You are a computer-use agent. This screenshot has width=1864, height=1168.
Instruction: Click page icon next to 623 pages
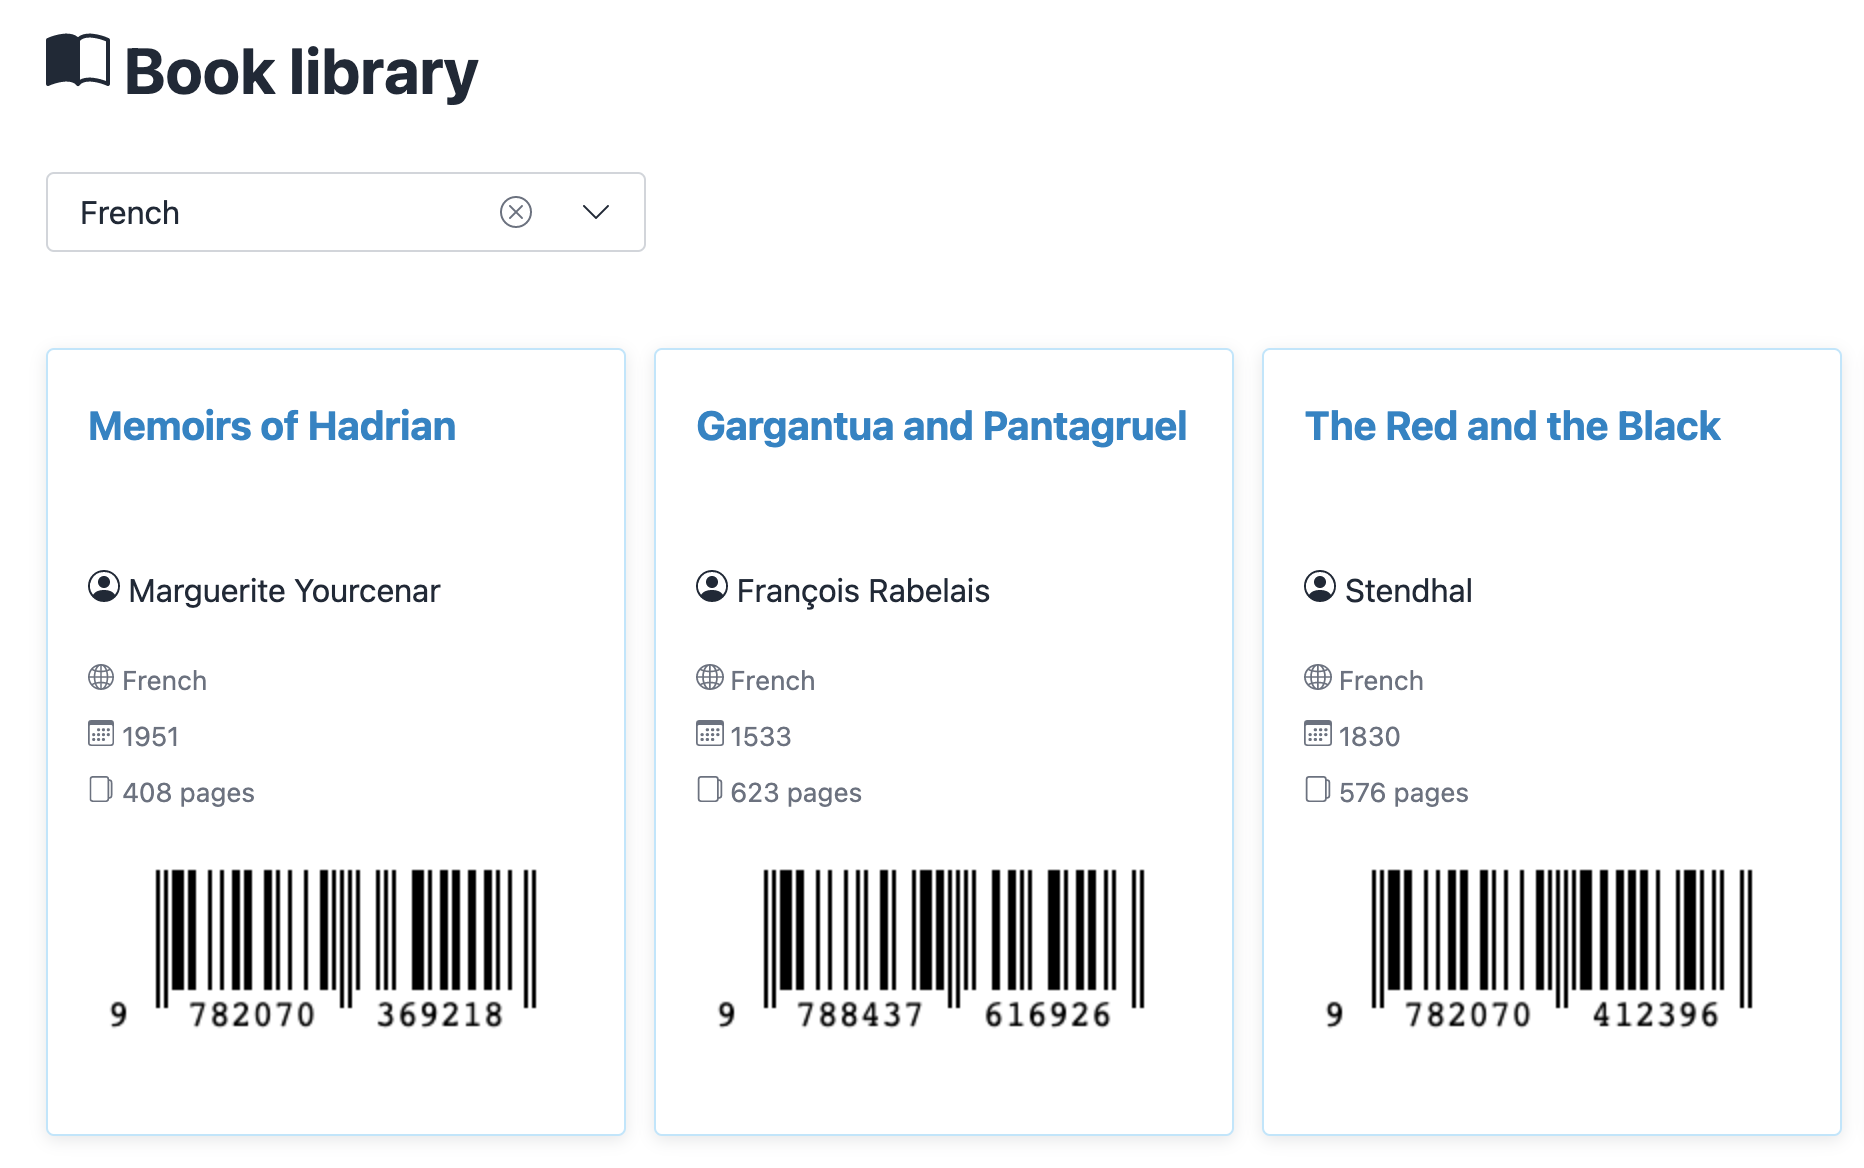point(709,790)
